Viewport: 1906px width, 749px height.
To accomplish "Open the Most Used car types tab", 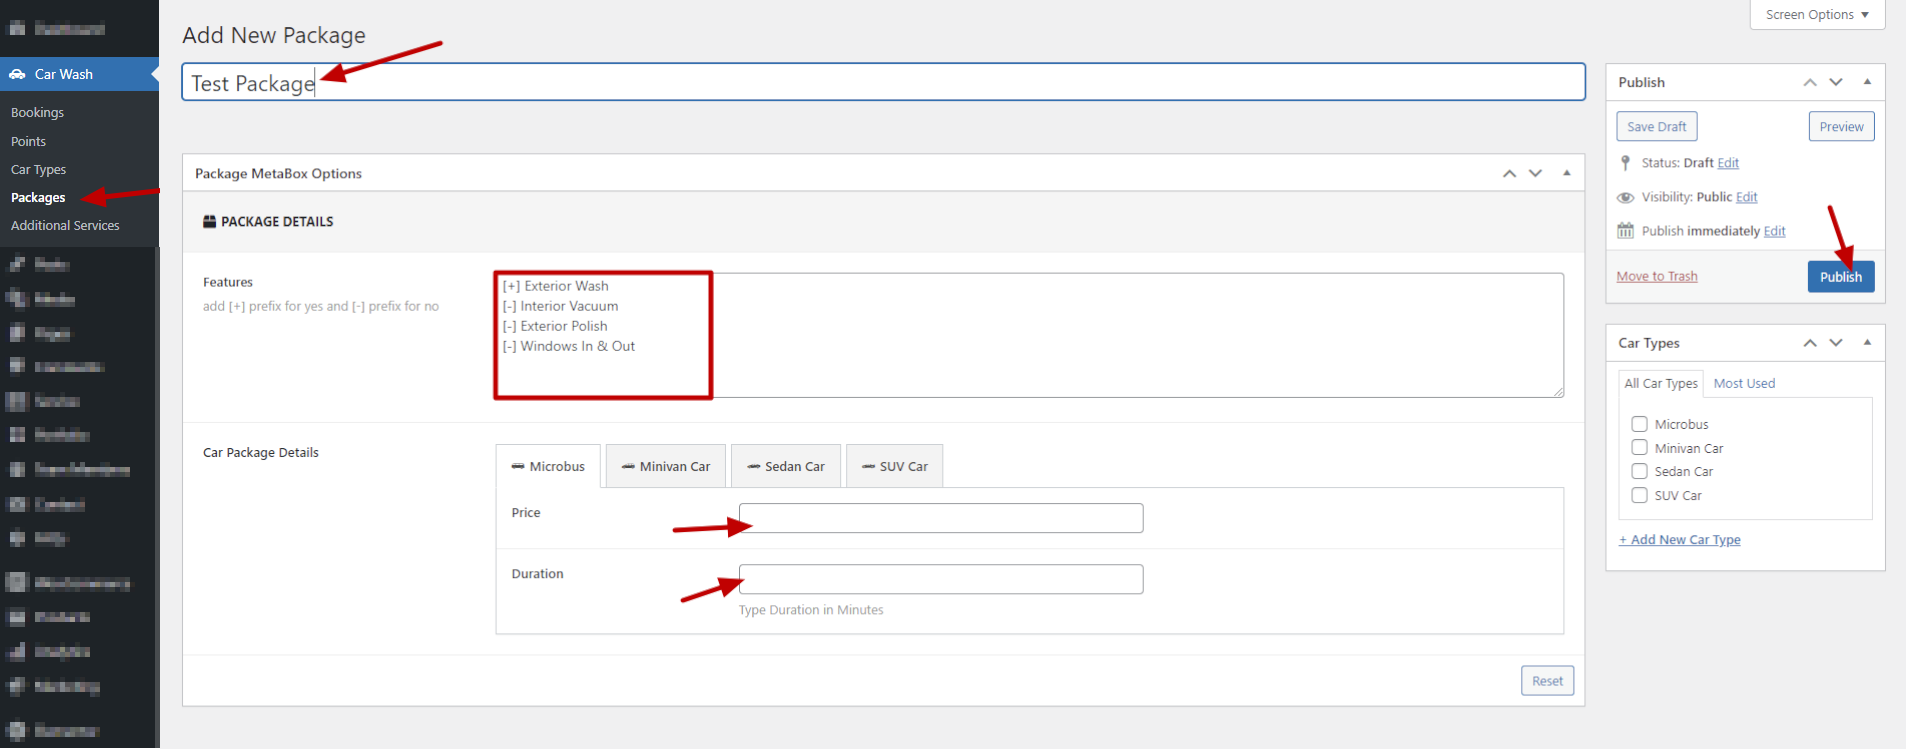I will coord(1744,383).
